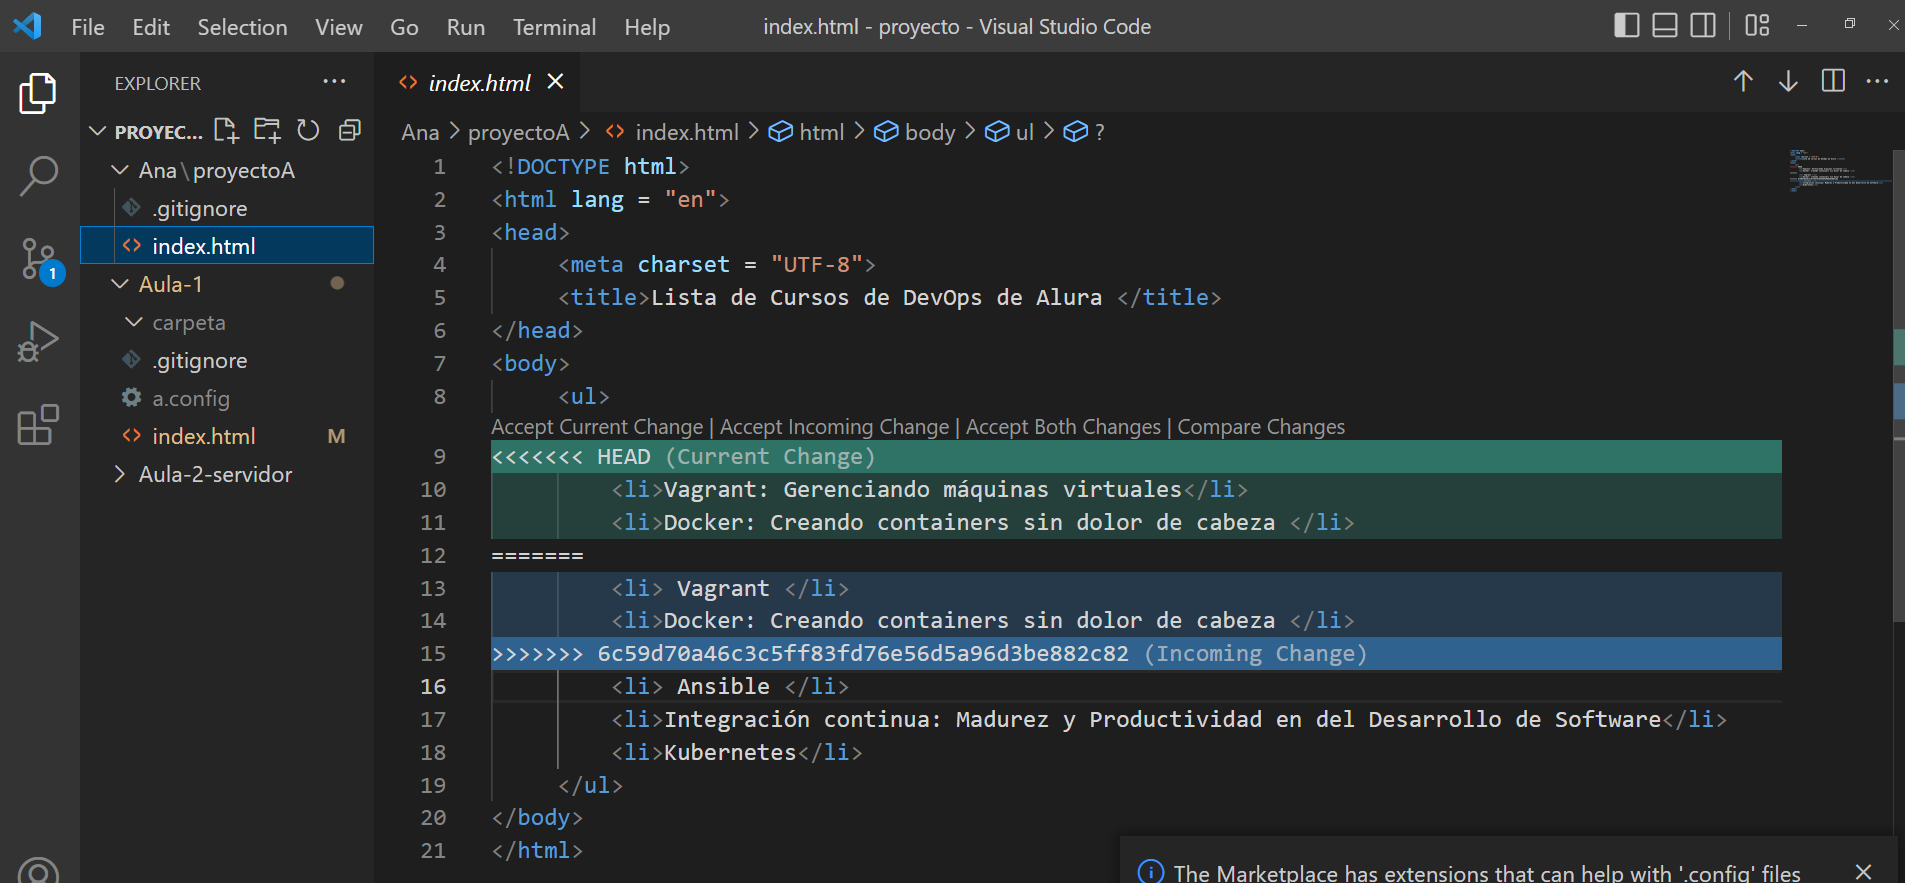1905x883 pixels.
Task: Click the VS Code logo icon
Action: pyautogui.click(x=27, y=26)
